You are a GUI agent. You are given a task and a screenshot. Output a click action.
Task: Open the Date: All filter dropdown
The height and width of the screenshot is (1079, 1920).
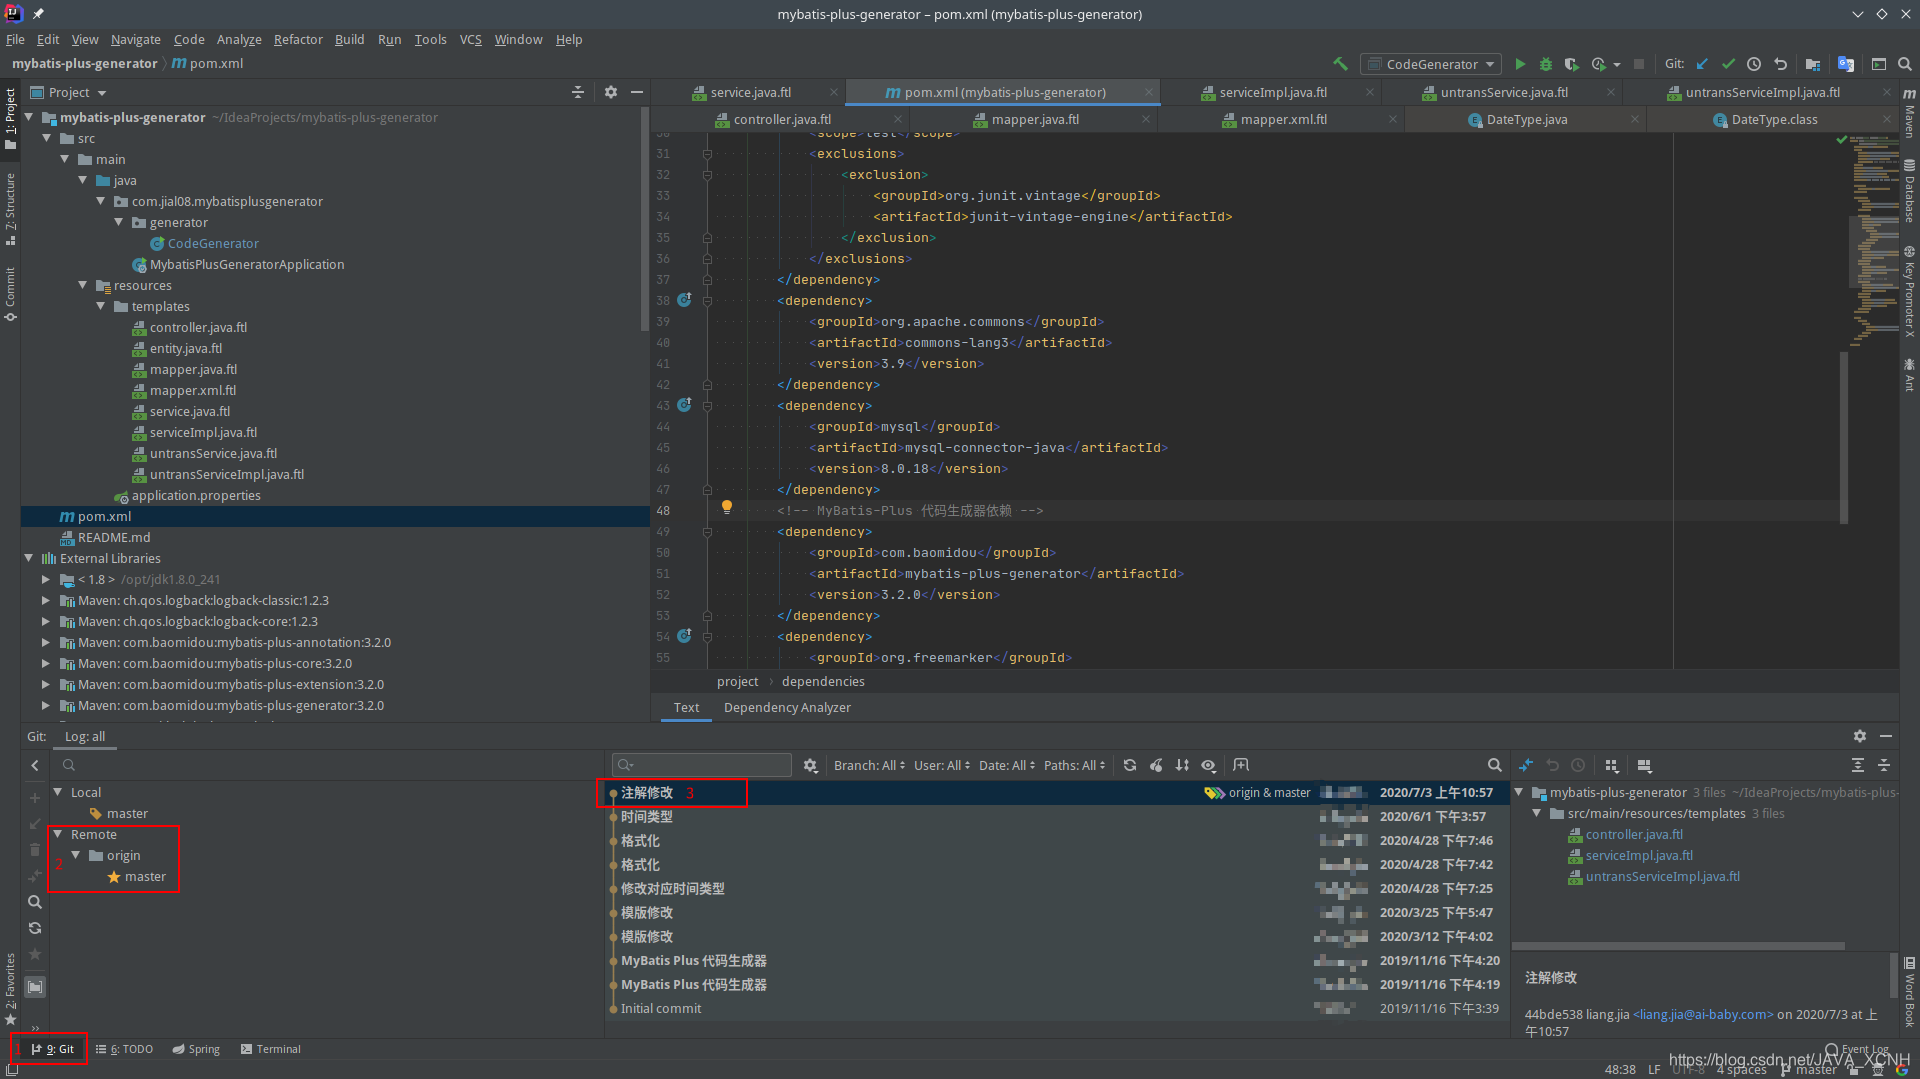tap(1006, 765)
